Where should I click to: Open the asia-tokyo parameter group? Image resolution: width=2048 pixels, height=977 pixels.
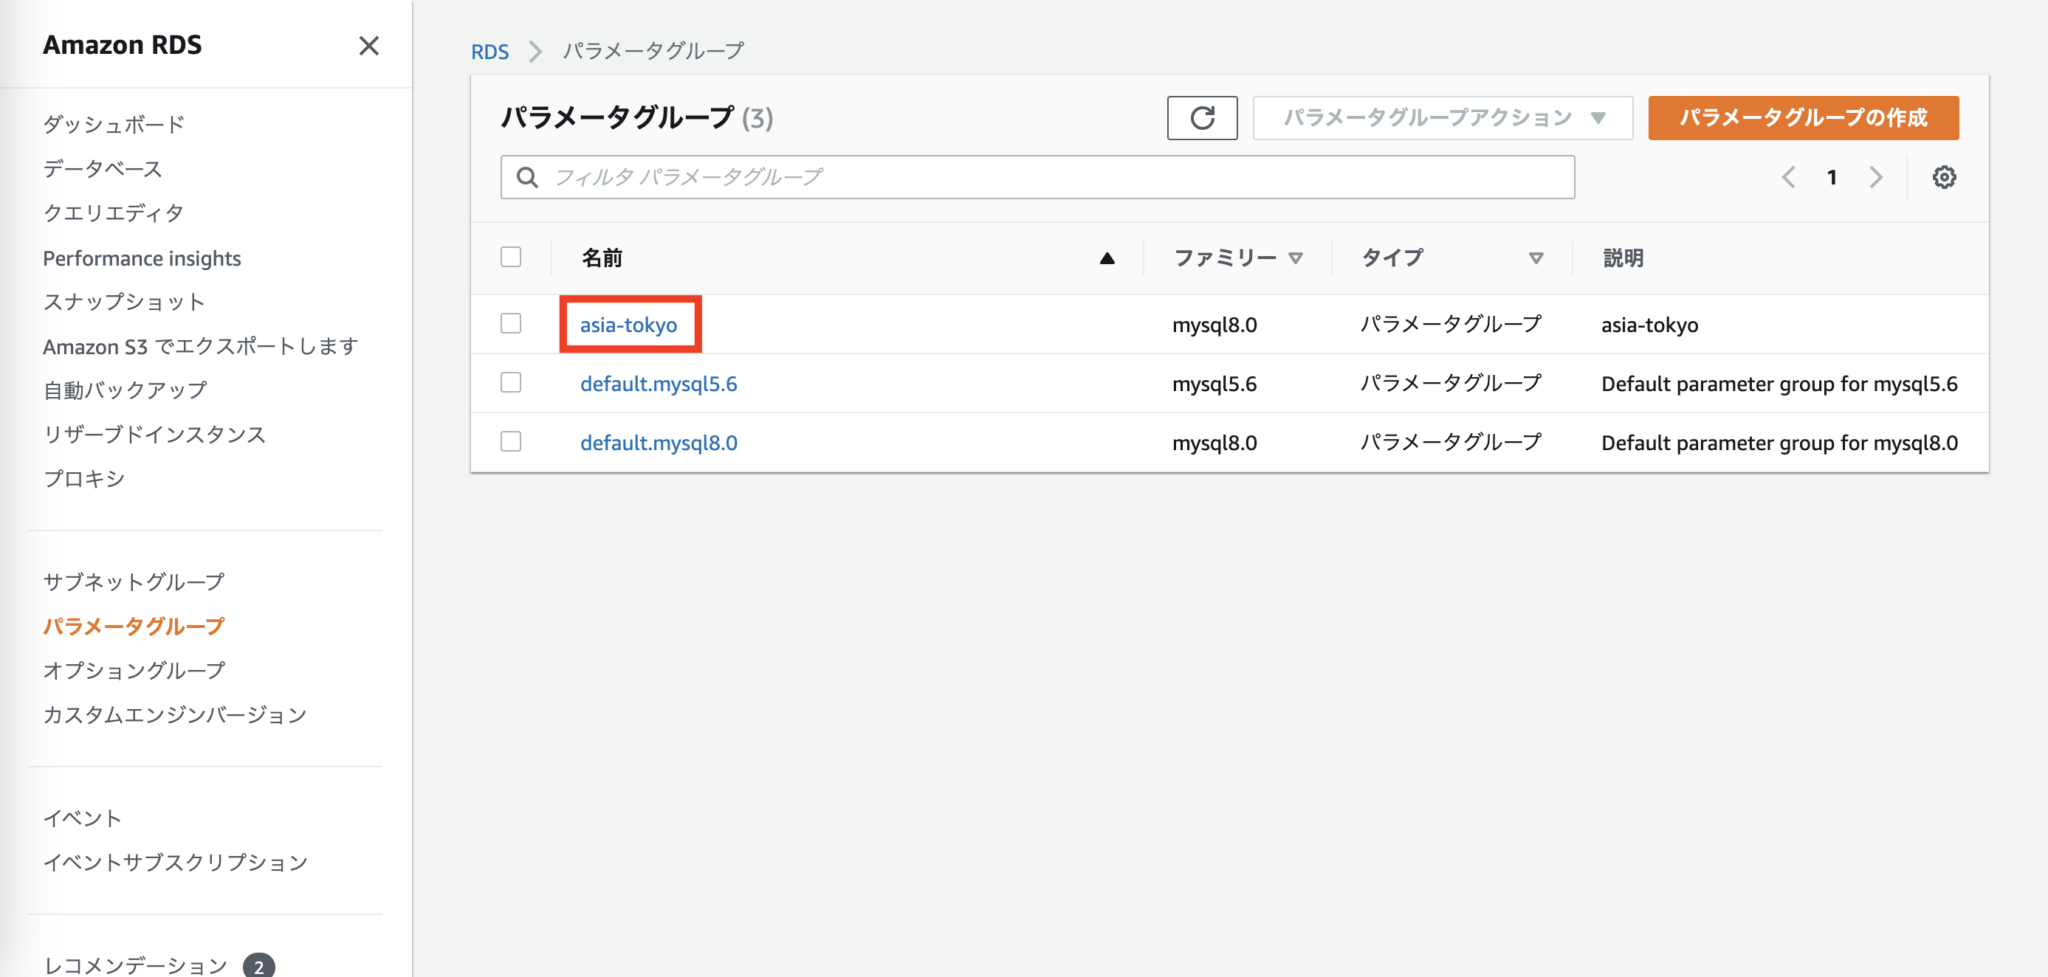pyautogui.click(x=630, y=324)
